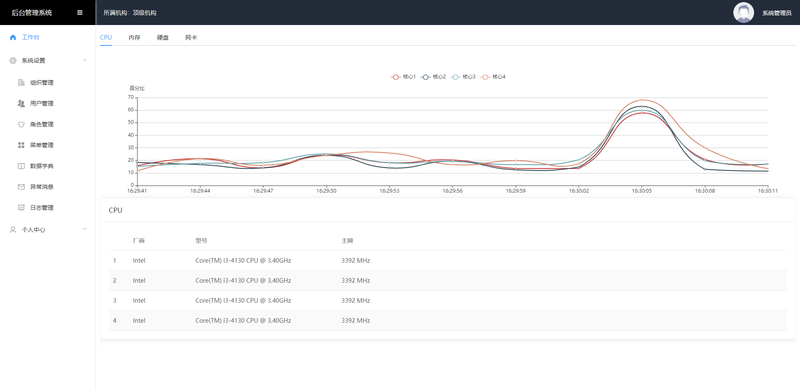This screenshot has width=800, height=389.
Task: Open 菜单管理 via its grid icon
Action: [21, 145]
